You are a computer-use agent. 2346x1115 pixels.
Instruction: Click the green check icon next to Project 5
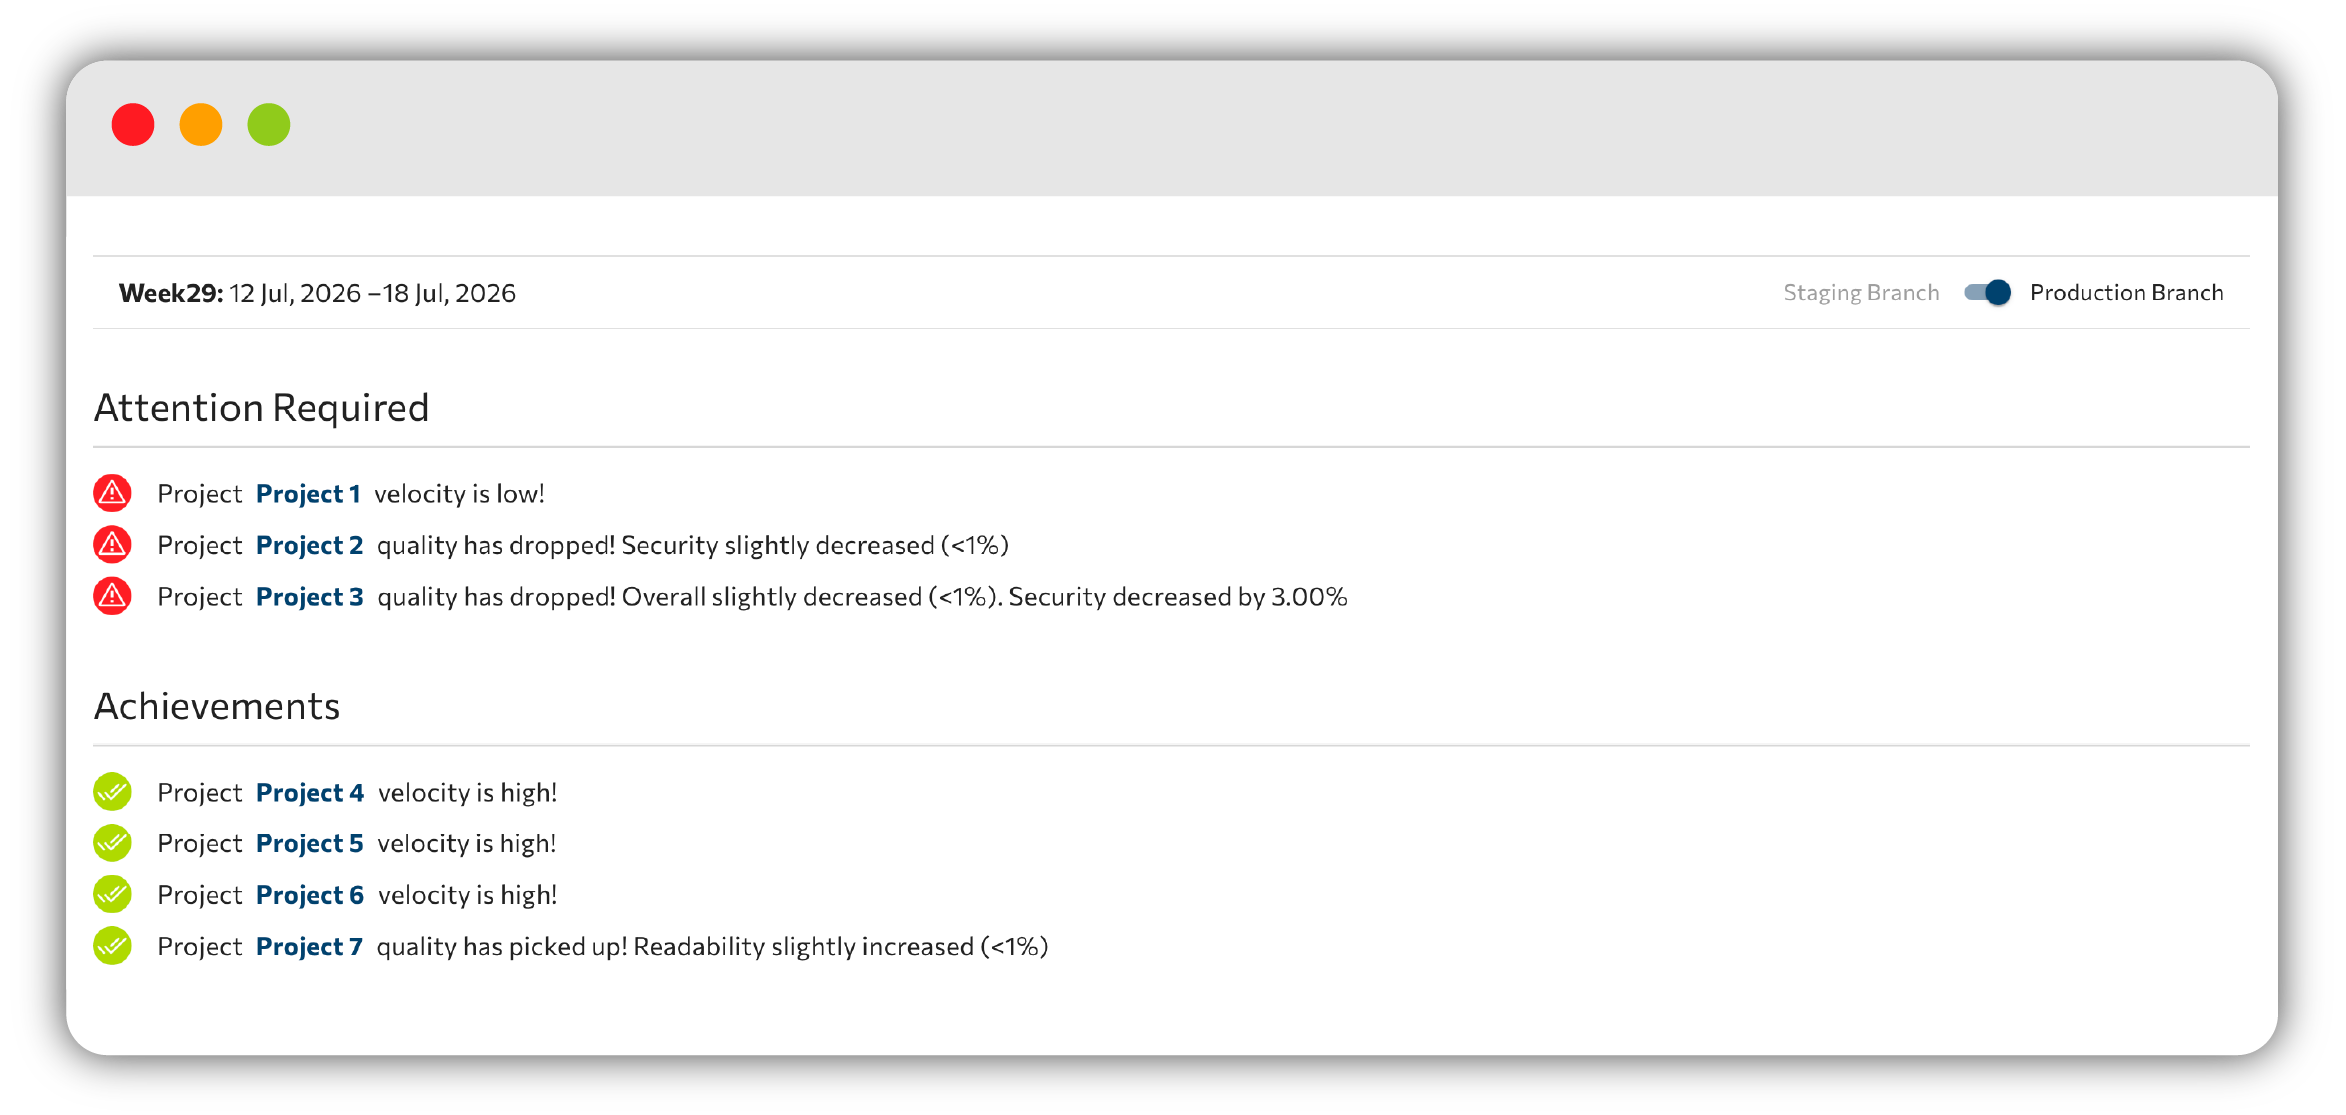pos(112,843)
